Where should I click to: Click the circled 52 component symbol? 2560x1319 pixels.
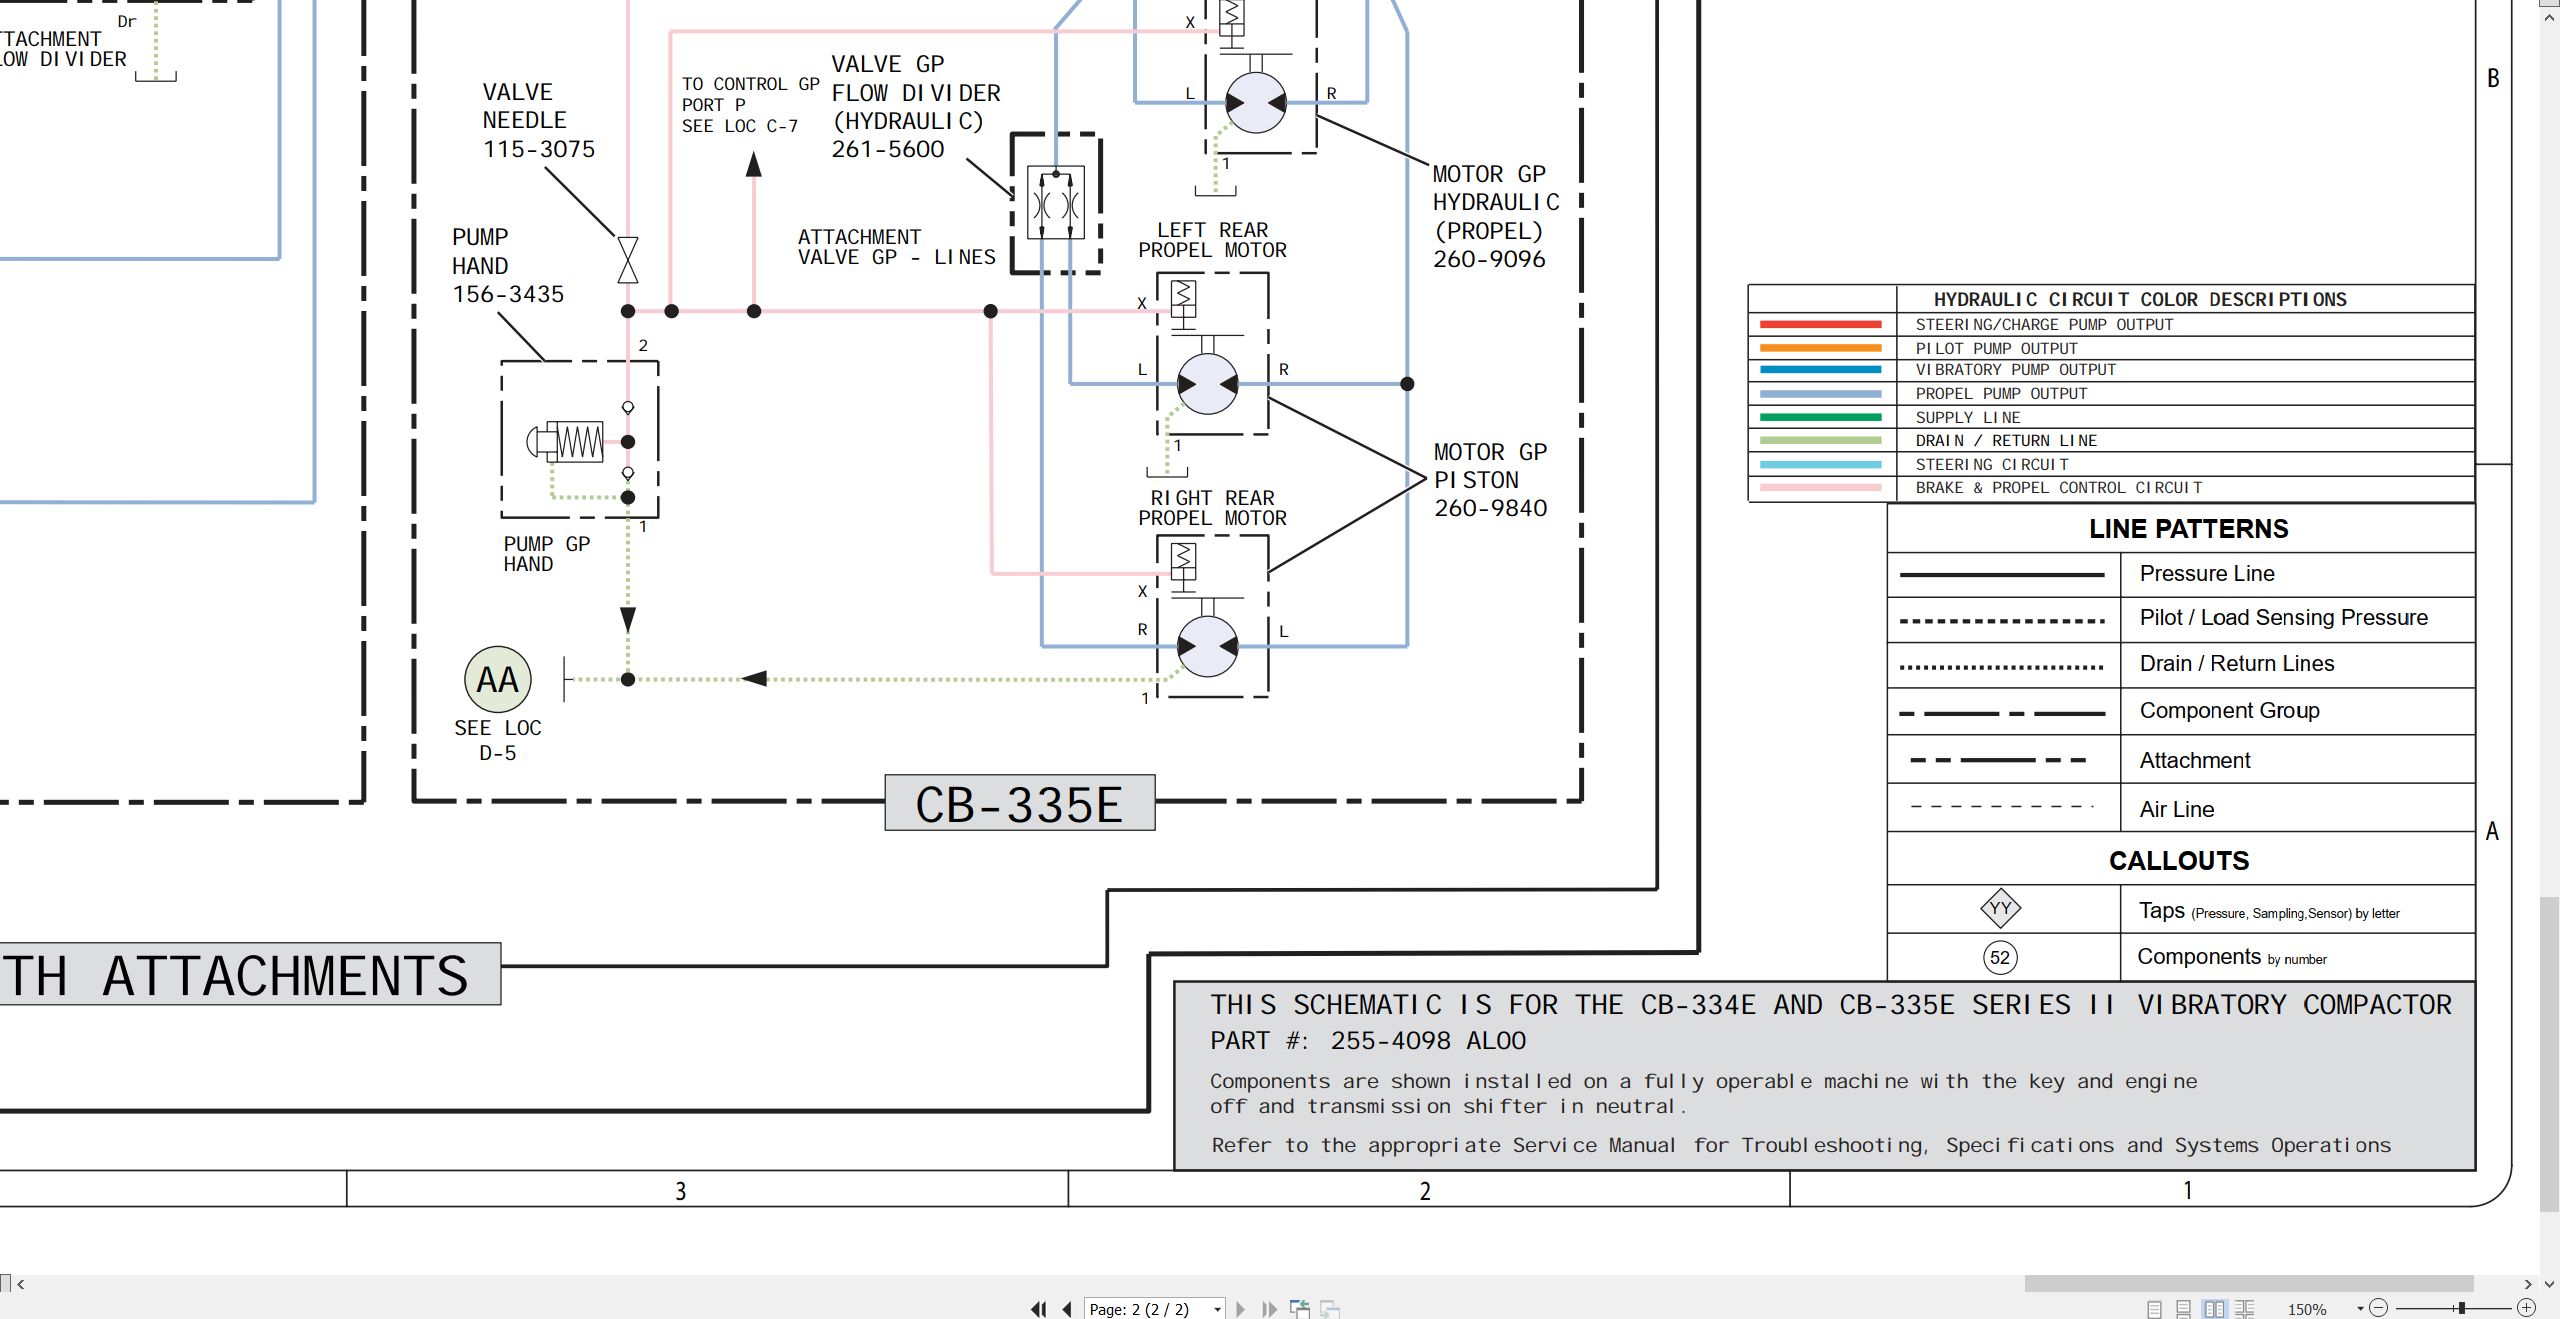coord(2000,958)
